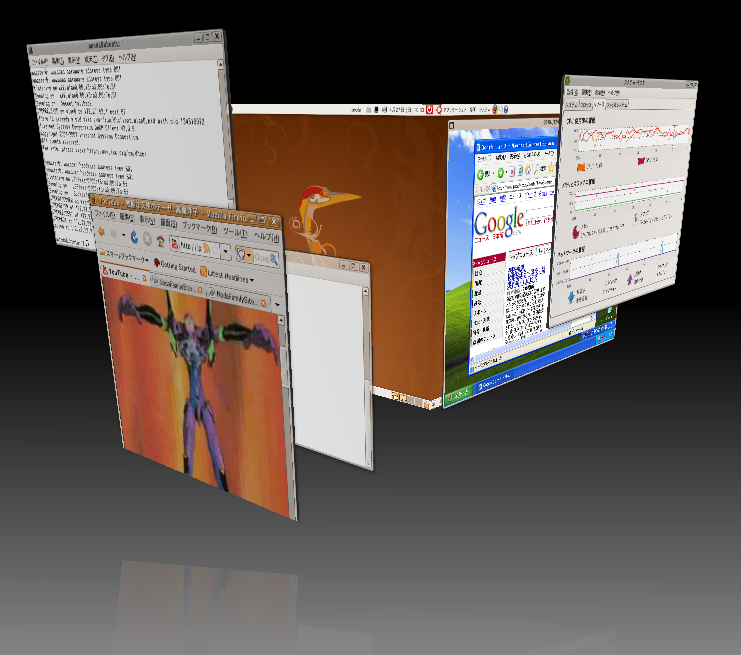
Task: Open Firefox search engine selector dropdown
Action: point(244,254)
